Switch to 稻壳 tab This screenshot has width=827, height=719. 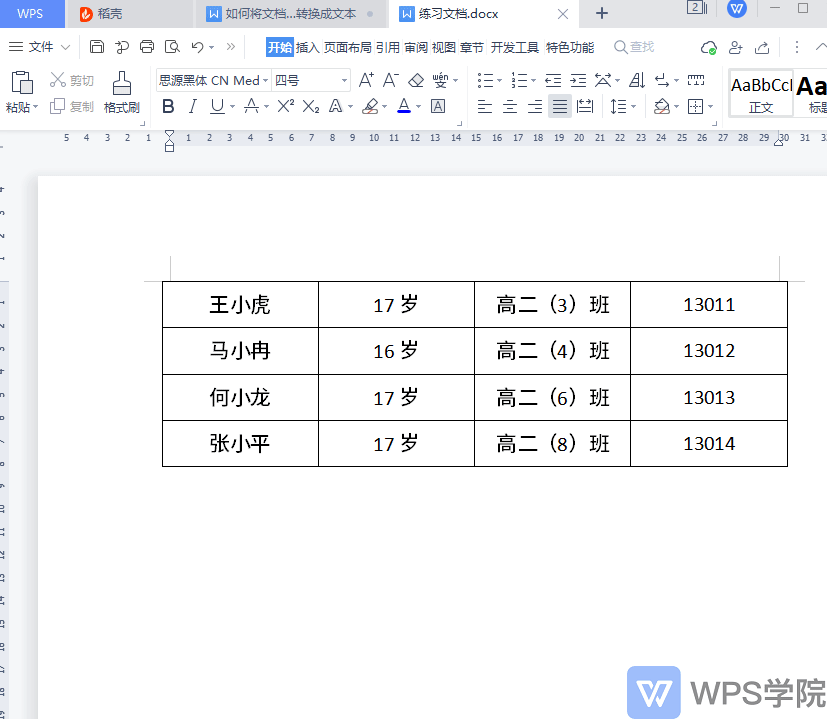129,14
